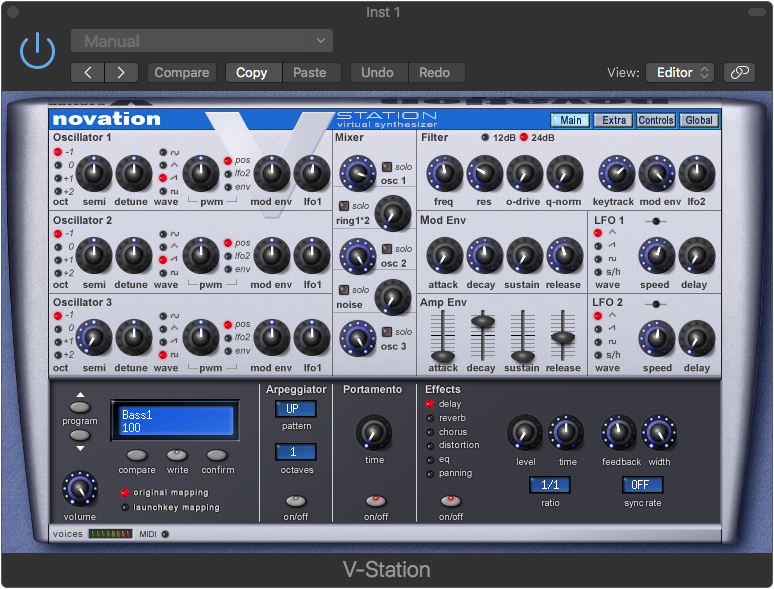Toggle the plugin power button
This screenshot has width=774, height=589.
37,51
